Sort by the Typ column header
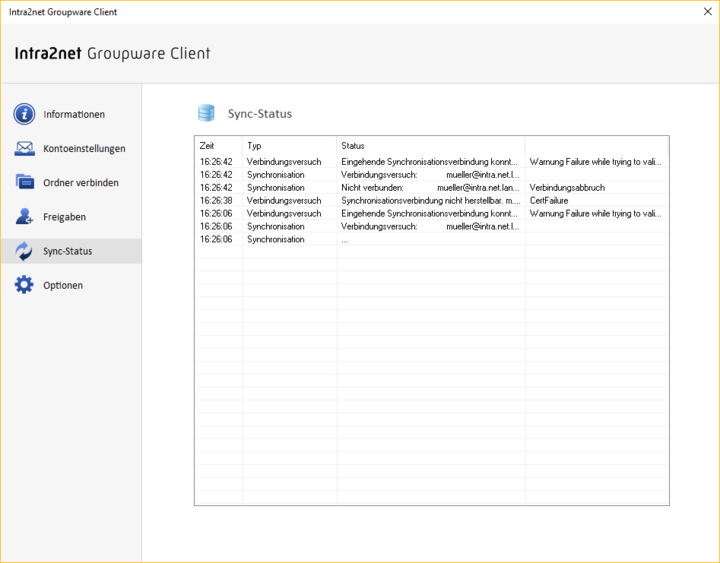Screen dimensions: 720x563 click(x=290, y=146)
